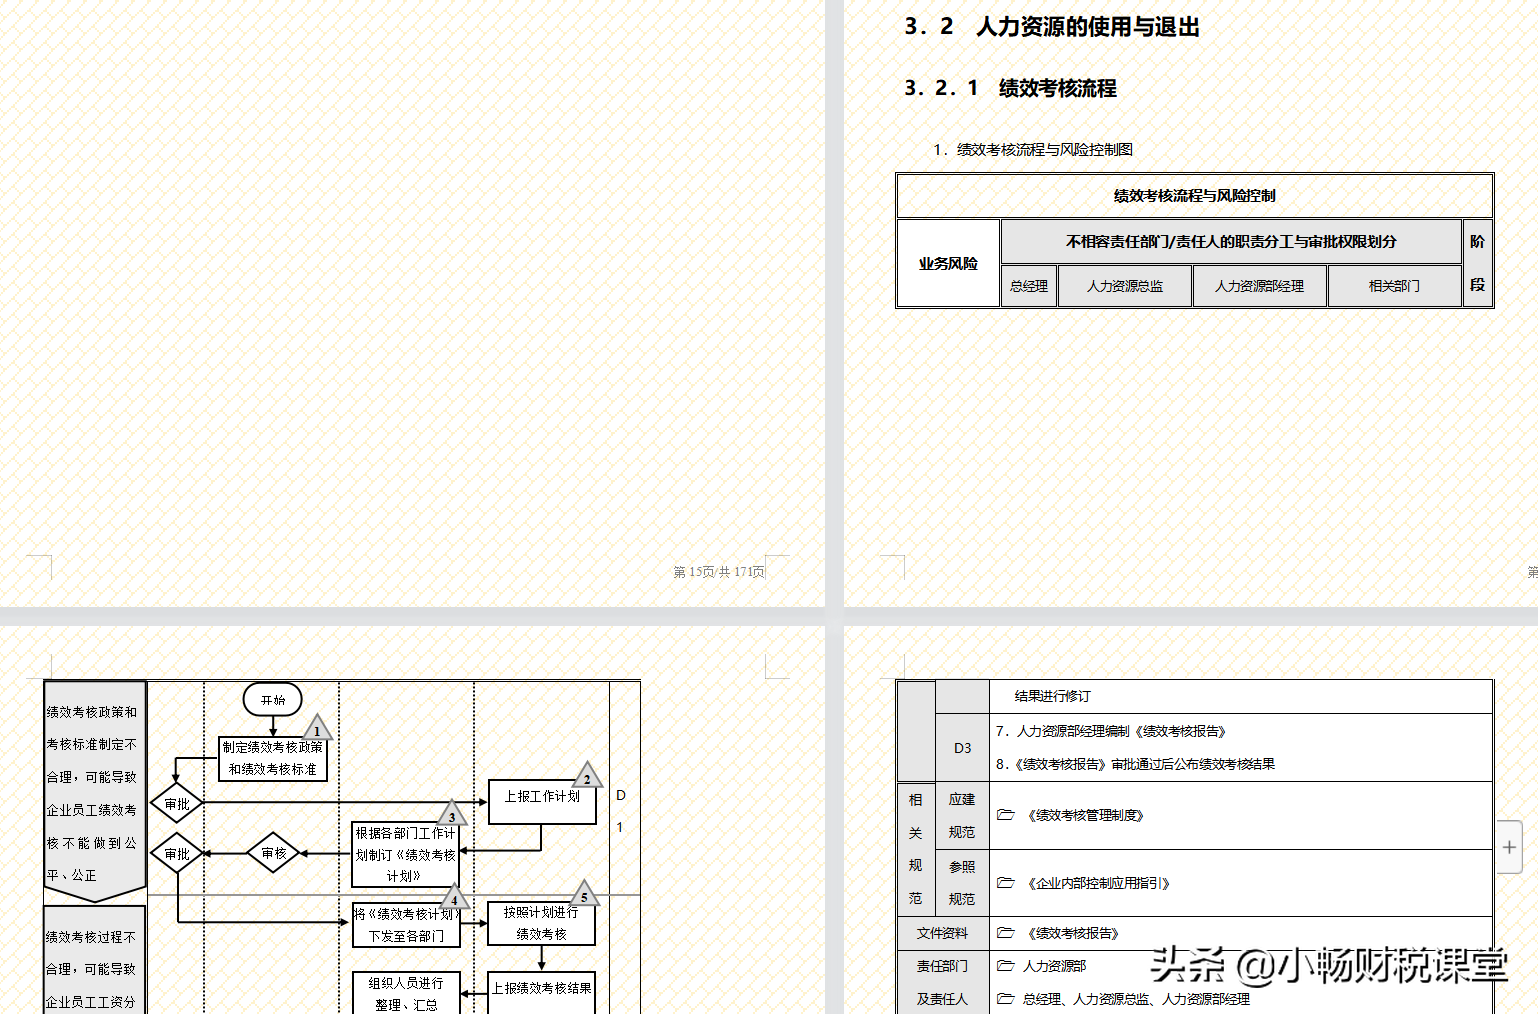
Task: Click the floating plus button
Action: click(1509, 846)
